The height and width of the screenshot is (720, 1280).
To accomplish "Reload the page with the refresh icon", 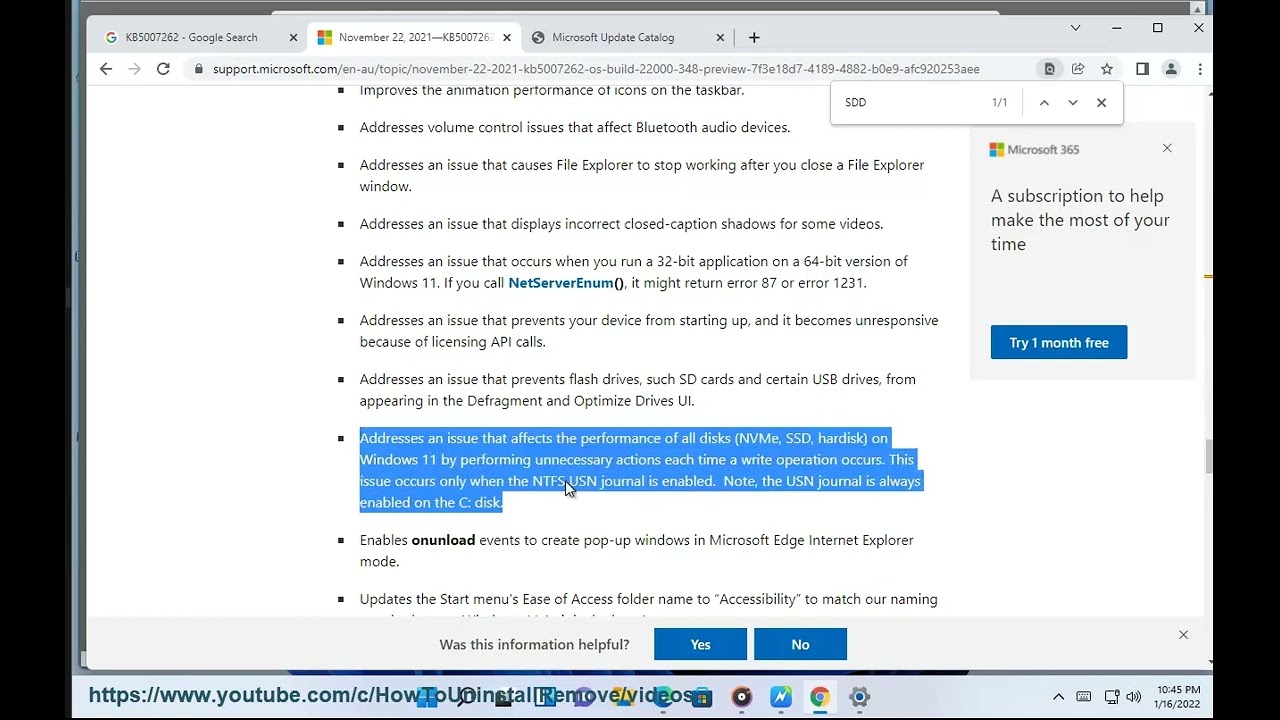I will click(163, 69).
